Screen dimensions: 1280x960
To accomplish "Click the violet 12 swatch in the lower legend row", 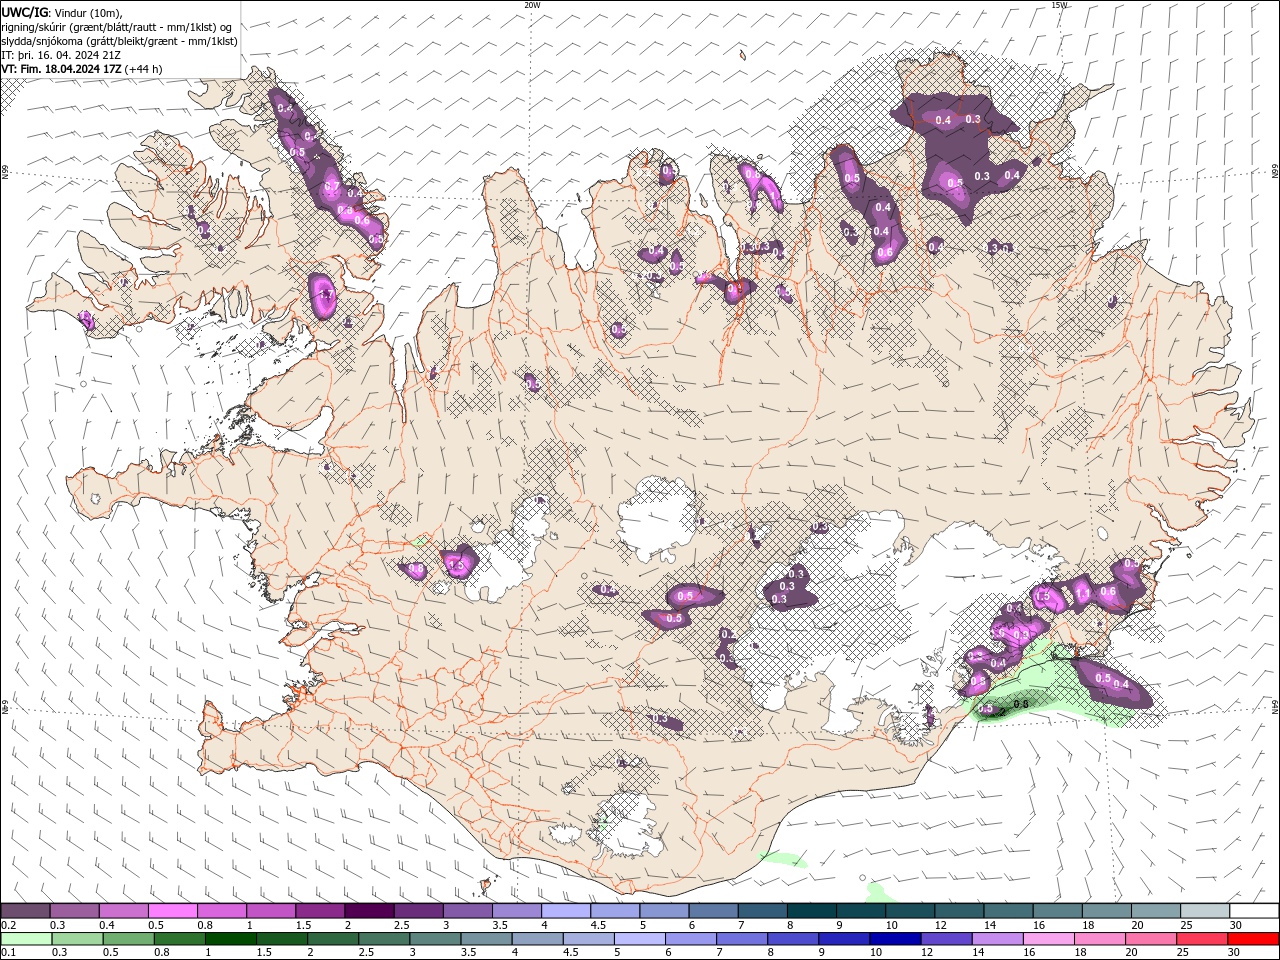I will 946,939.
